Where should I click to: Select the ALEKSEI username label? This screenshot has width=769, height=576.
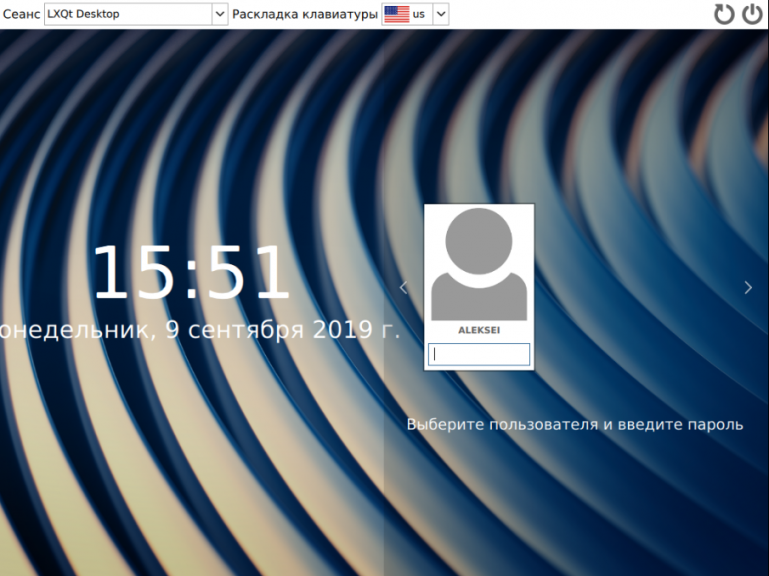[x=478, y=330]
